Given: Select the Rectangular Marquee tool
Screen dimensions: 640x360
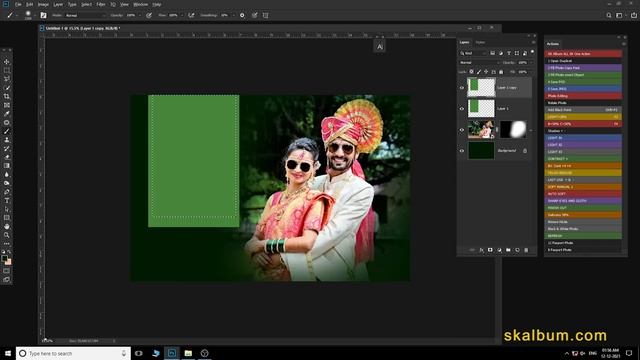Looking at the screenshot, I should (7, 70).
